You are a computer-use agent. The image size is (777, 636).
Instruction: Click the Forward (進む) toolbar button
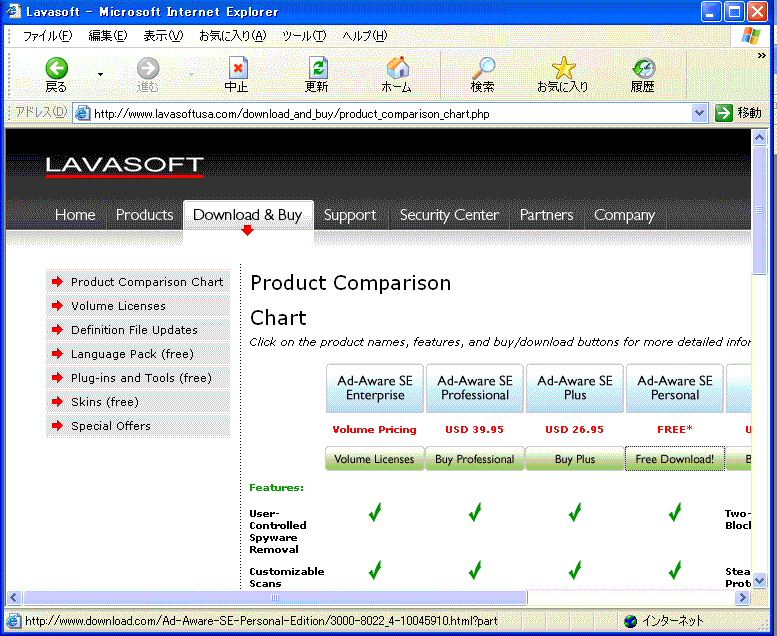coord(148,74)
